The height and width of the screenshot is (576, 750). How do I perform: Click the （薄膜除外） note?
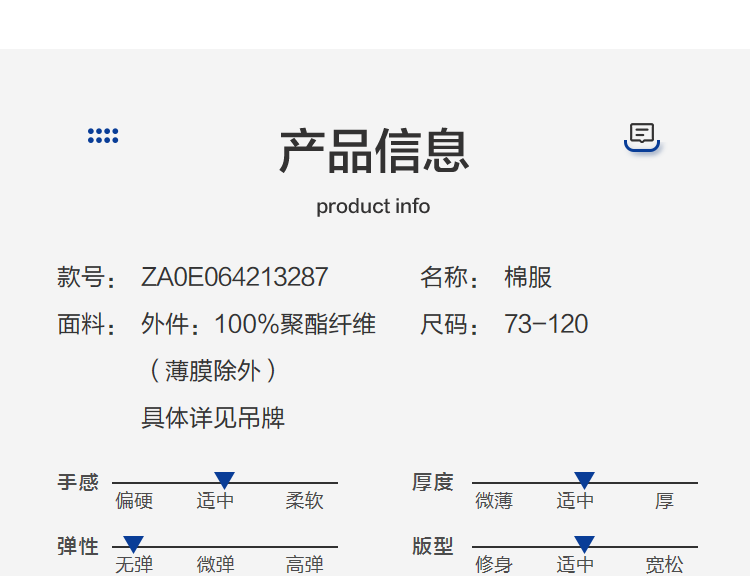click(212, 371)
